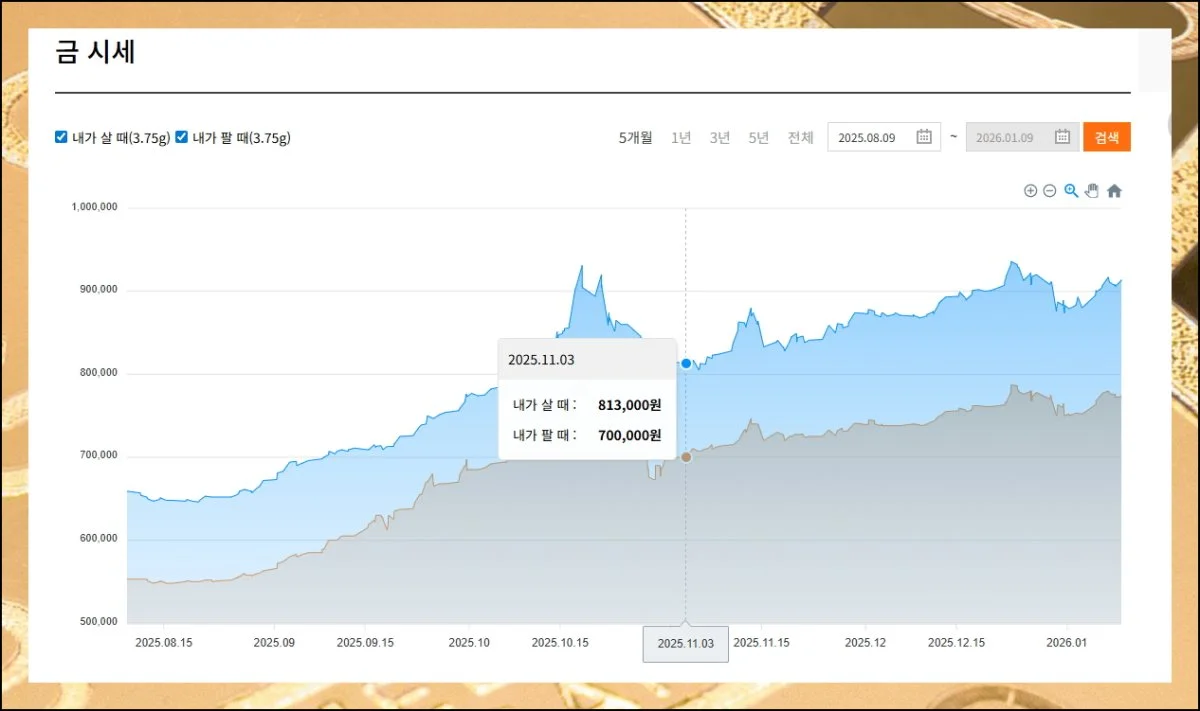Image resolution: width=1200 pixels, height=711 pixels.
Task: Click the zoom out minus icon
Action: click(x=1049, y=191)
